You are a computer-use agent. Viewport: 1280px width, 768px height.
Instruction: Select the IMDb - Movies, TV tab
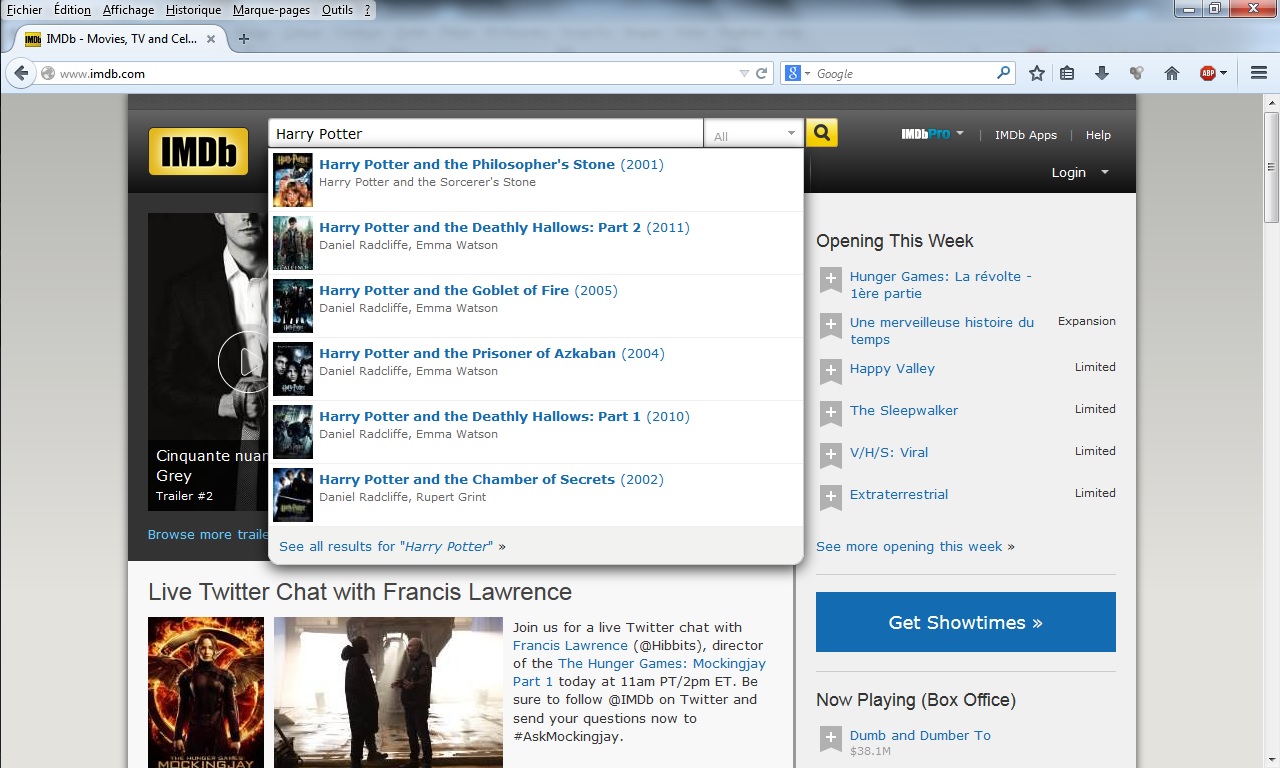click(120, 39)
